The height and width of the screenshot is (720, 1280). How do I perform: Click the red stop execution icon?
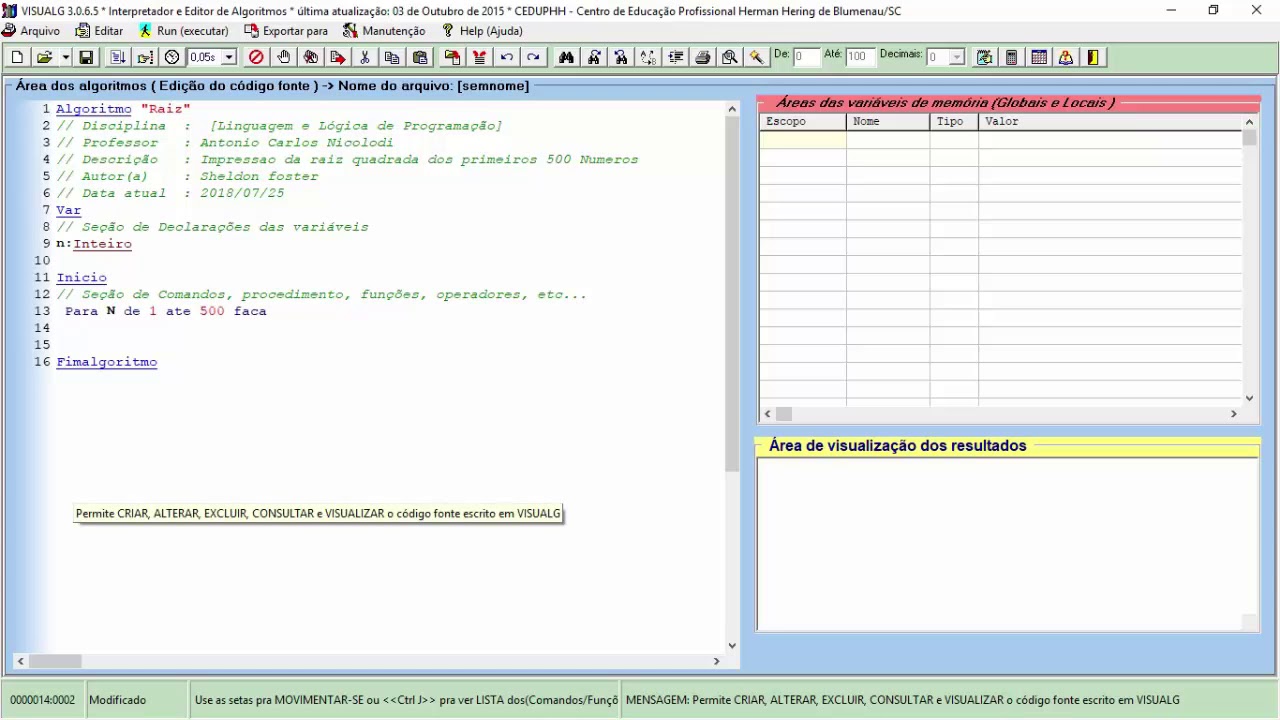pyautogui.click(x=256, y=58)
